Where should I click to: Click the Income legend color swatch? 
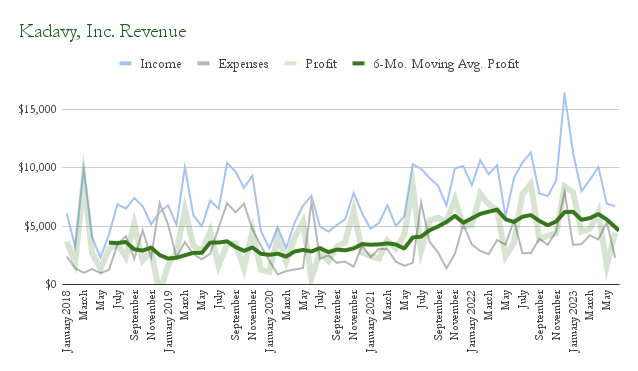126,63
